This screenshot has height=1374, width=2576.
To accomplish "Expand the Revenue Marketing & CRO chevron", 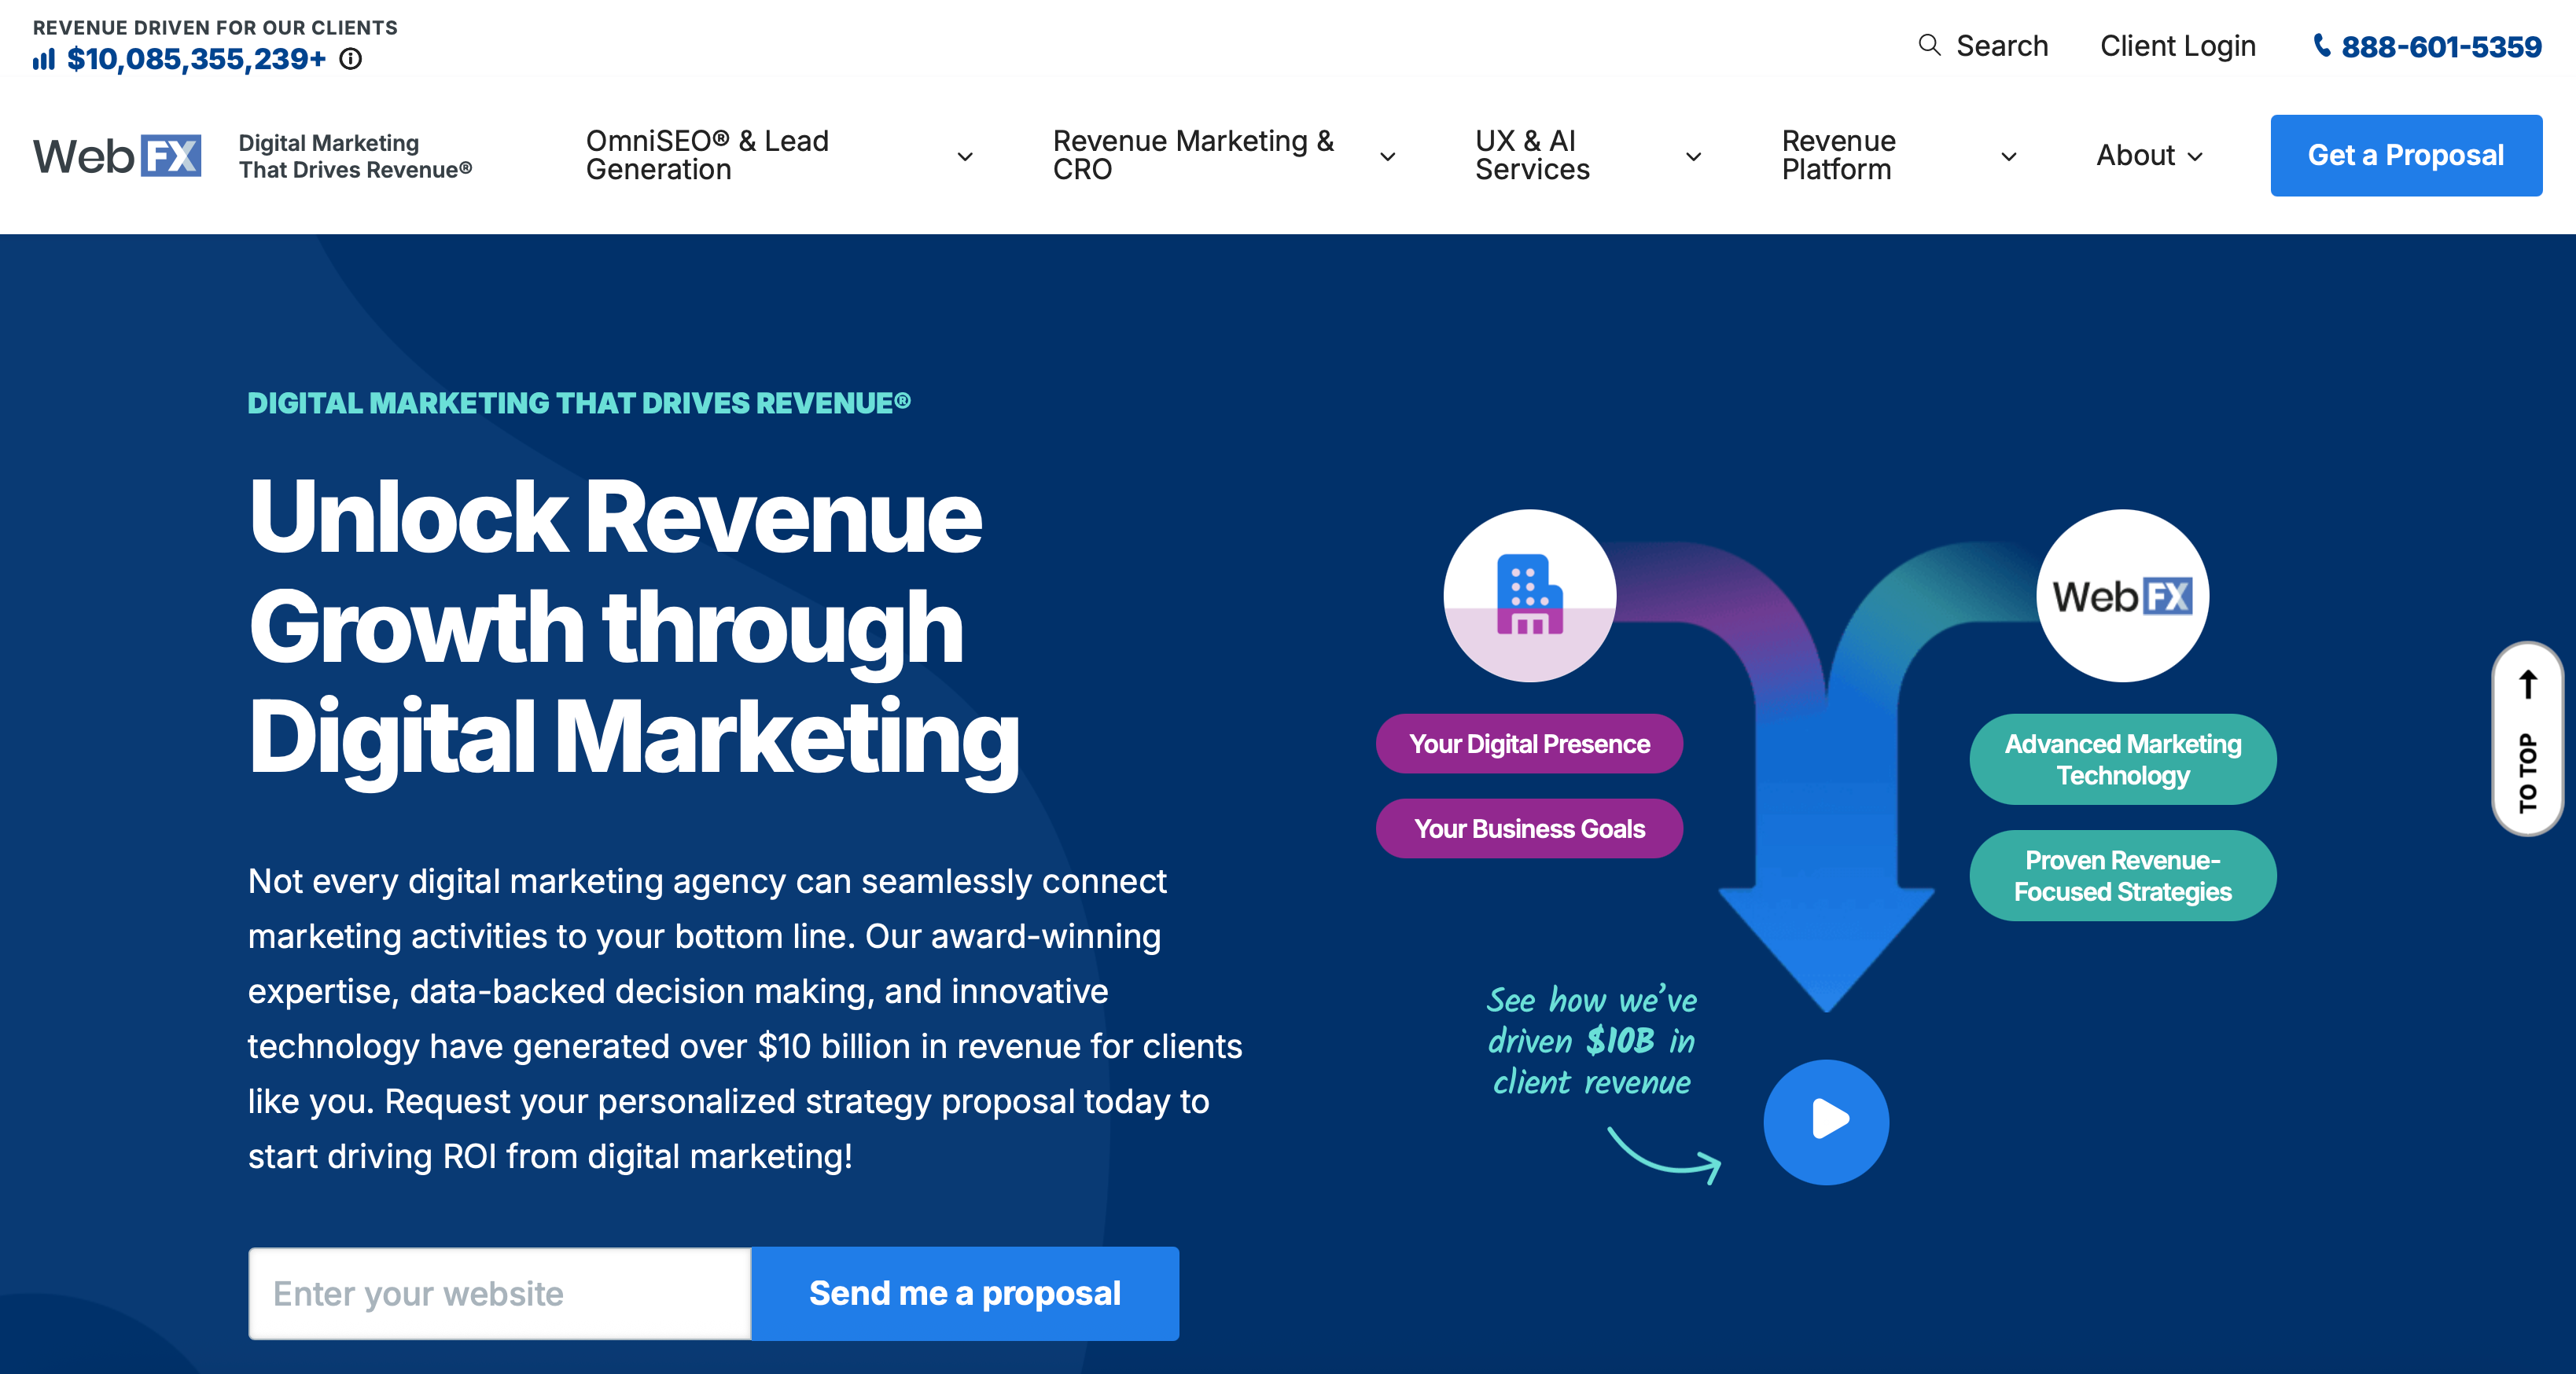I will (1387, 156).
